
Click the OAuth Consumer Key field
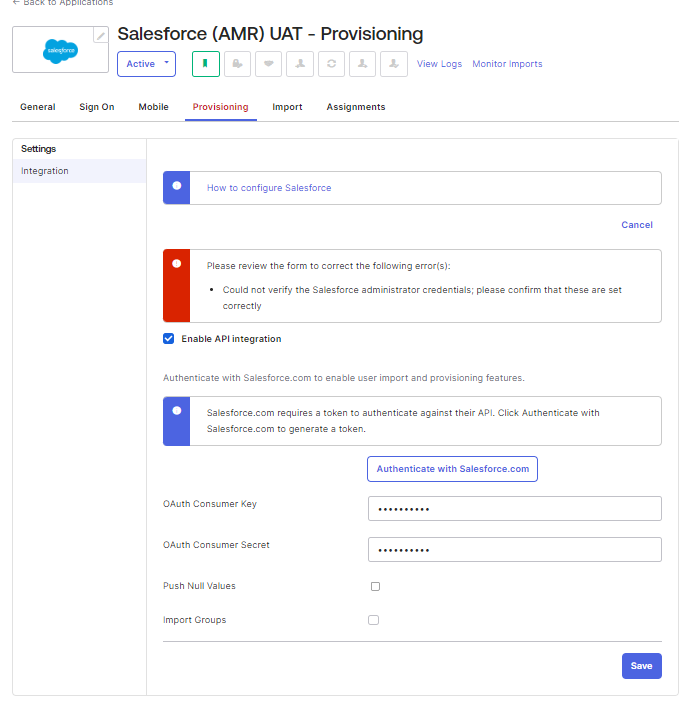coord(515,509)
